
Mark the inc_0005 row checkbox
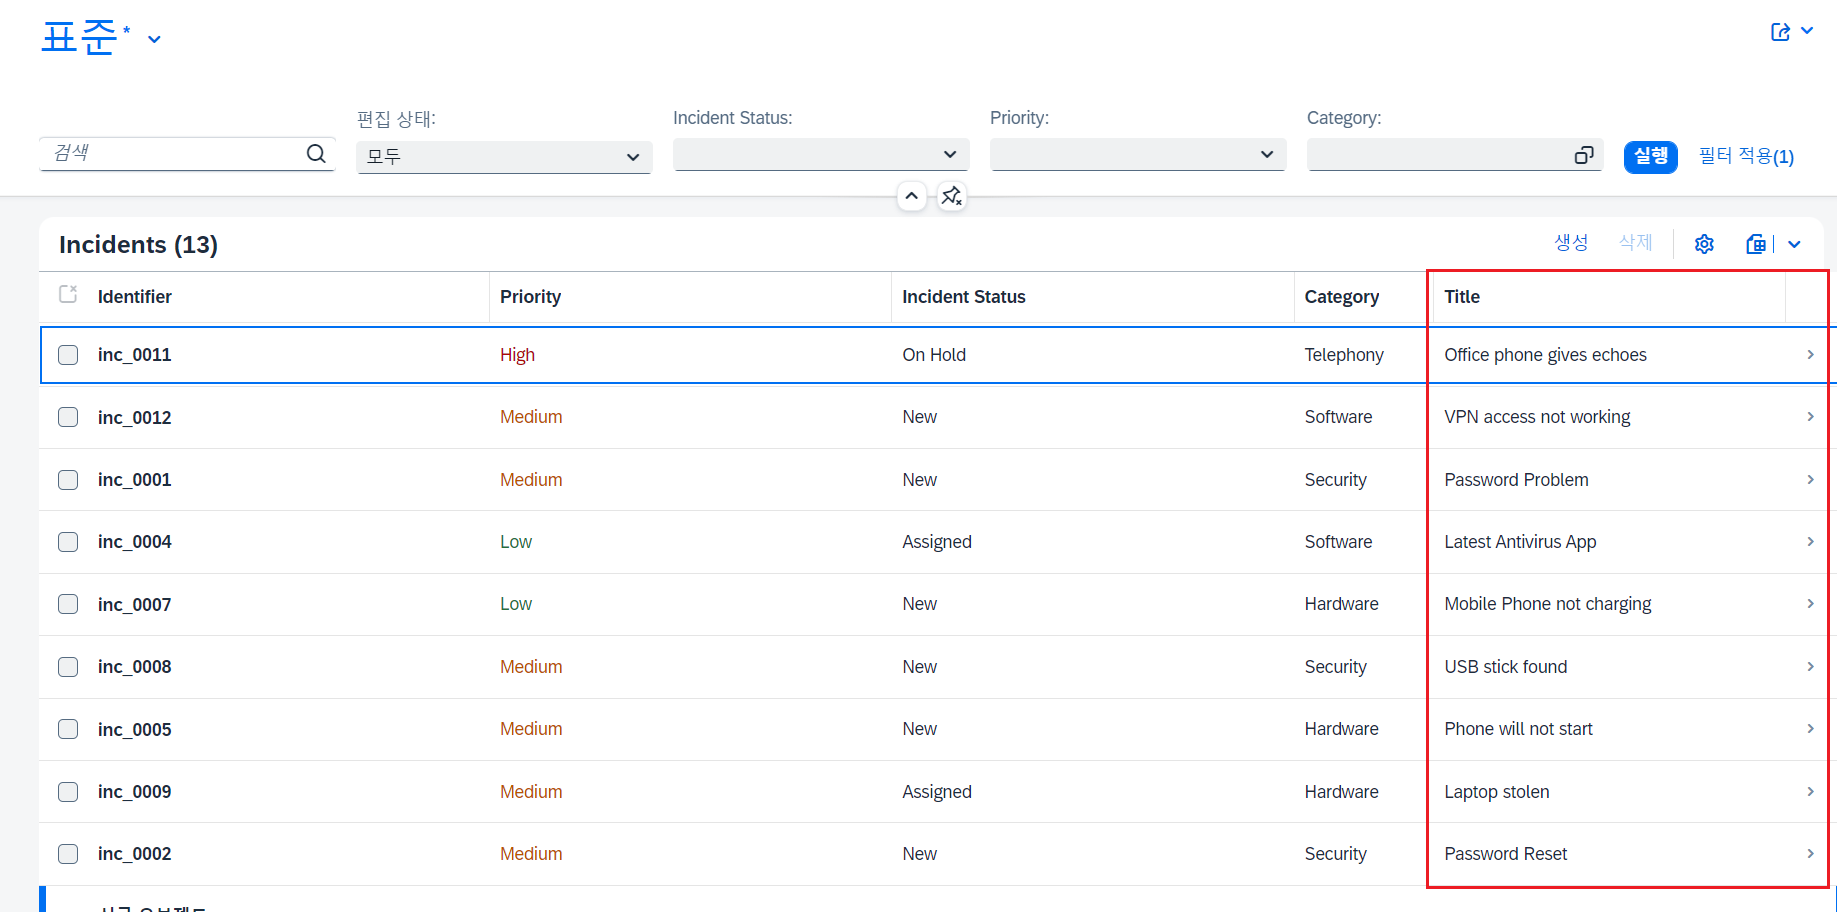pyautogui.click(x=68, y=729)
